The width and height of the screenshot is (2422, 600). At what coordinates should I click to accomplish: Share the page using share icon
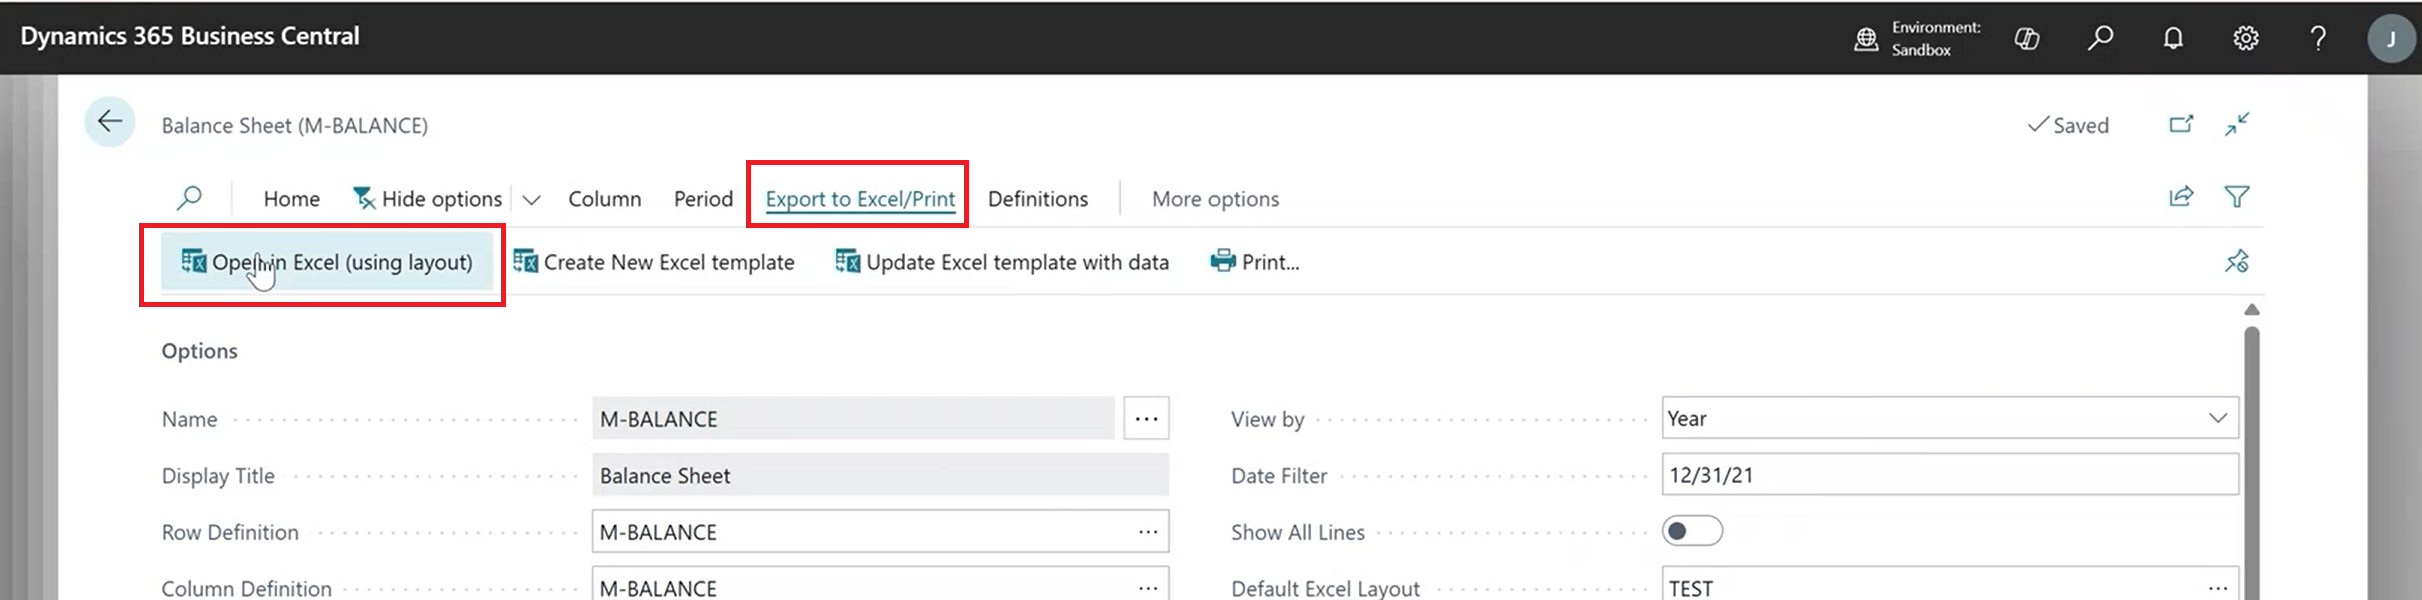2181,197
